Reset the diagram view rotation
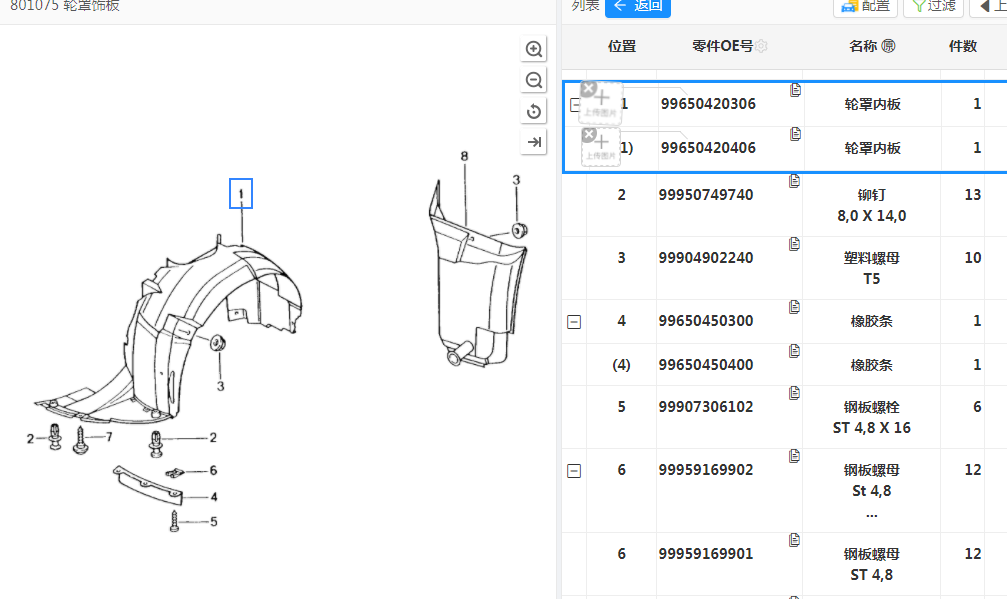The width and height of the screenshot is (1007, 599). coord(534,111)
